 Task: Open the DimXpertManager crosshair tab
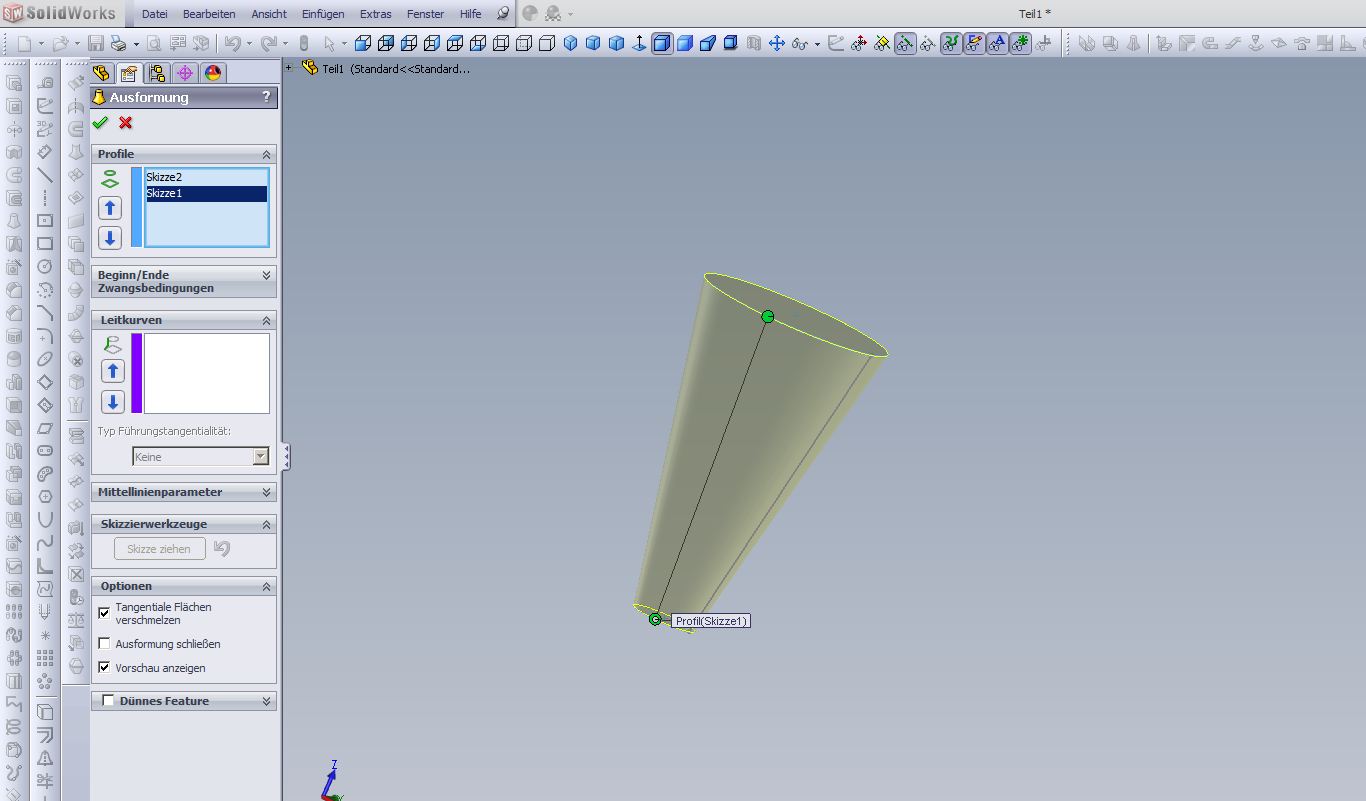[184, 73]
